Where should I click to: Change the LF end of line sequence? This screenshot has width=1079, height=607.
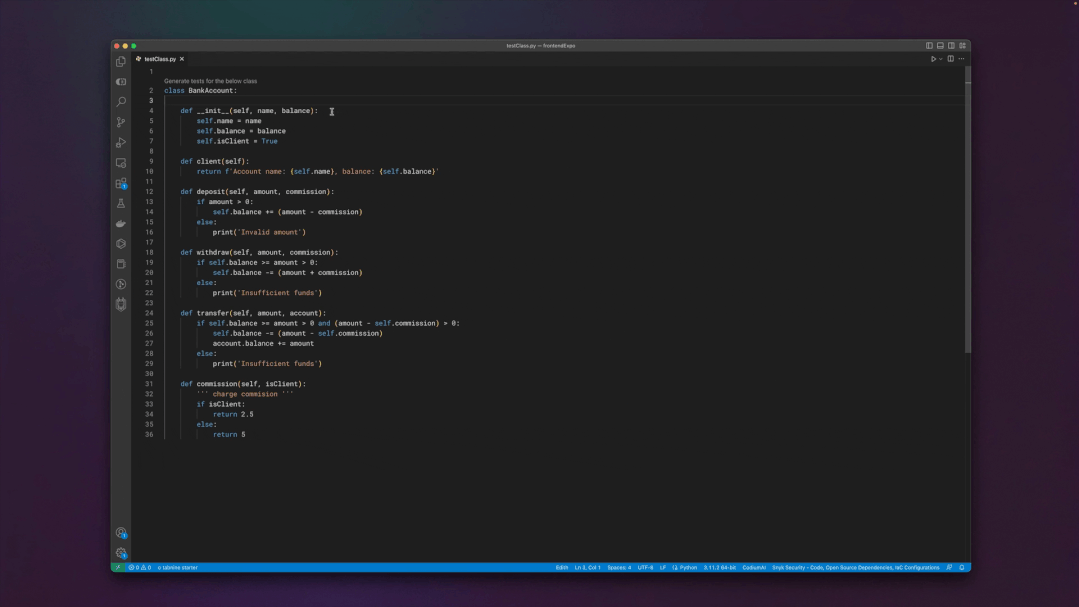663,568
